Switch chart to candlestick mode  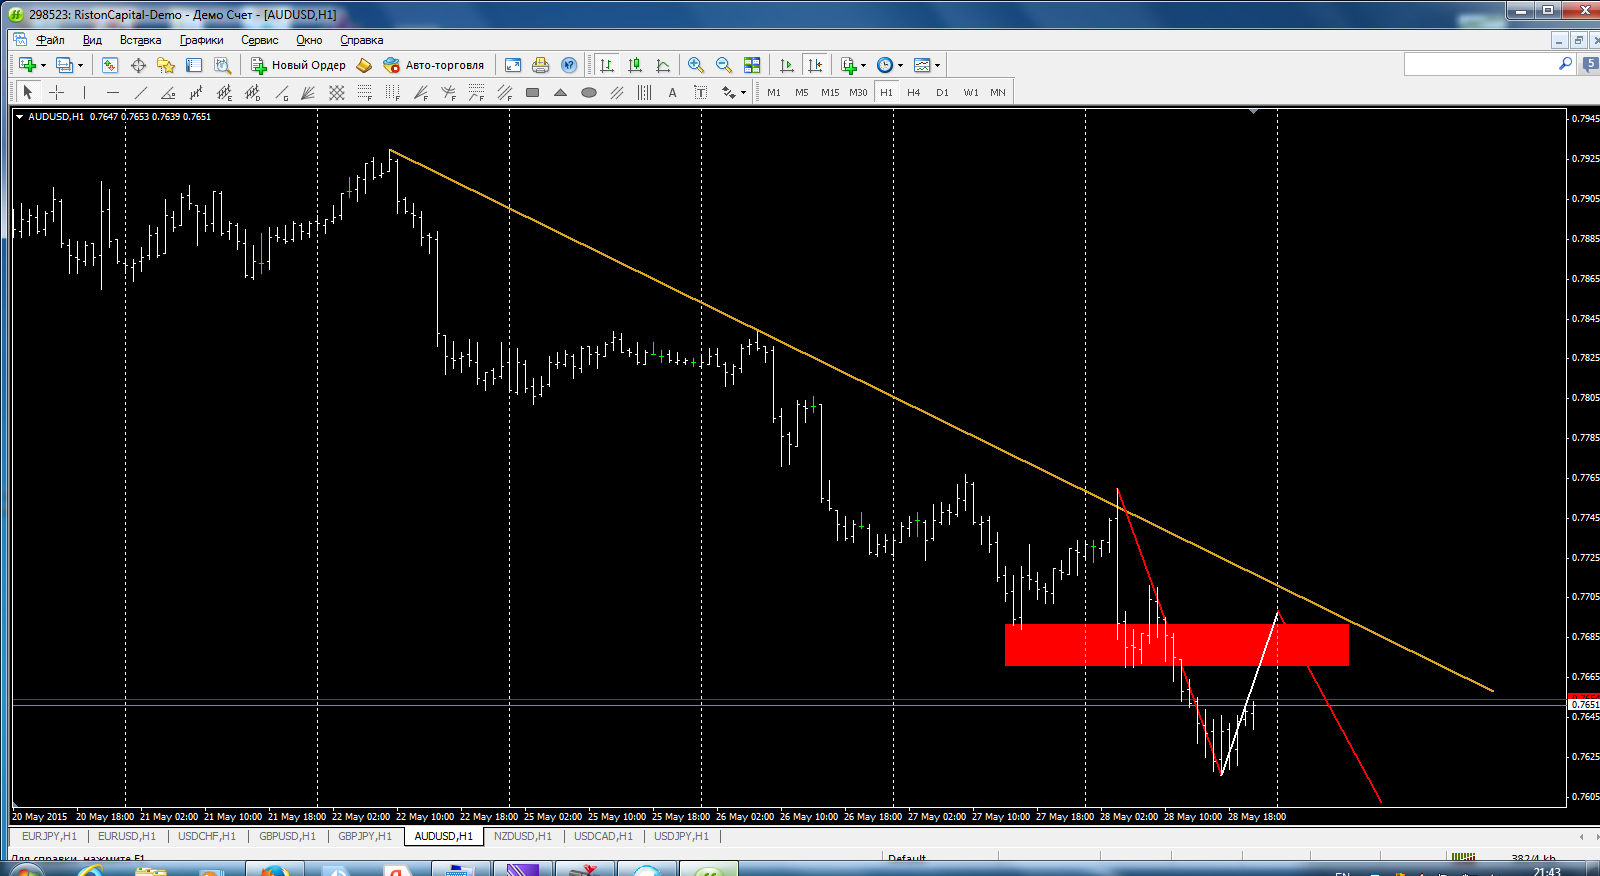(x=635, y=65)
